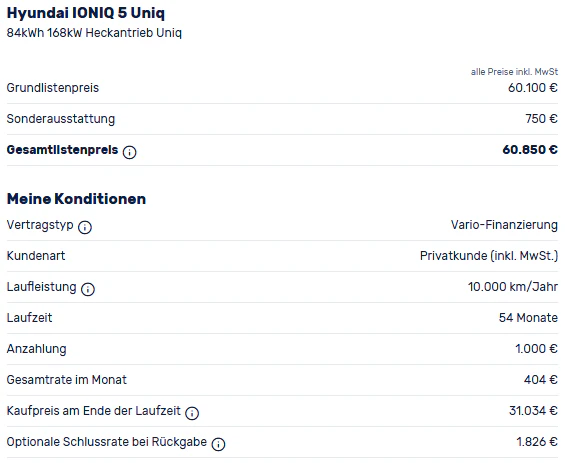Viewport: 565px width, 463px height.
Task: Click the final rate value 1.826 €
Action: 537,442
